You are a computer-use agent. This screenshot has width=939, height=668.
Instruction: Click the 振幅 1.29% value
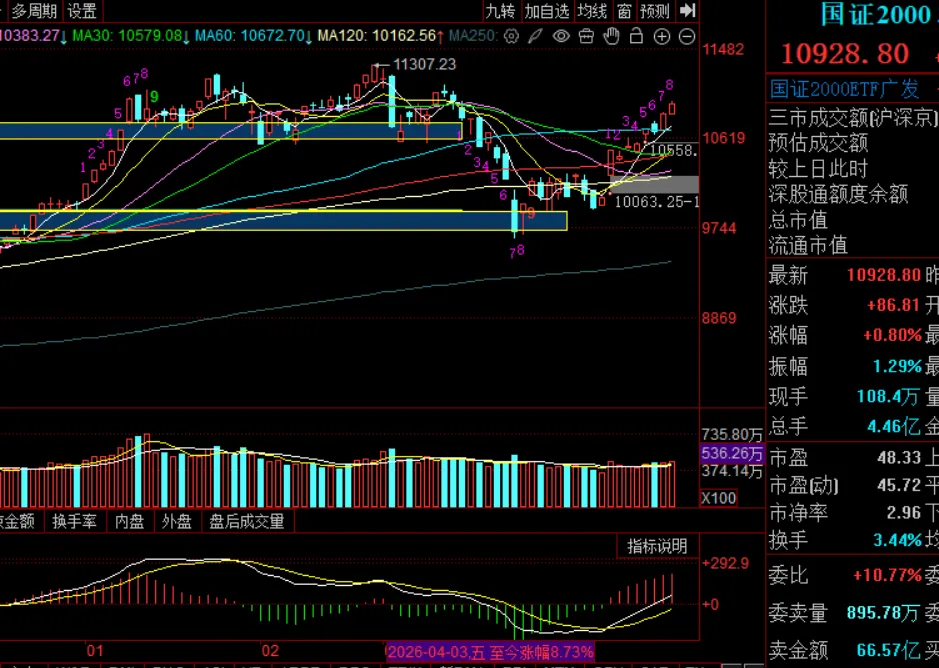[x=897, y=365]
